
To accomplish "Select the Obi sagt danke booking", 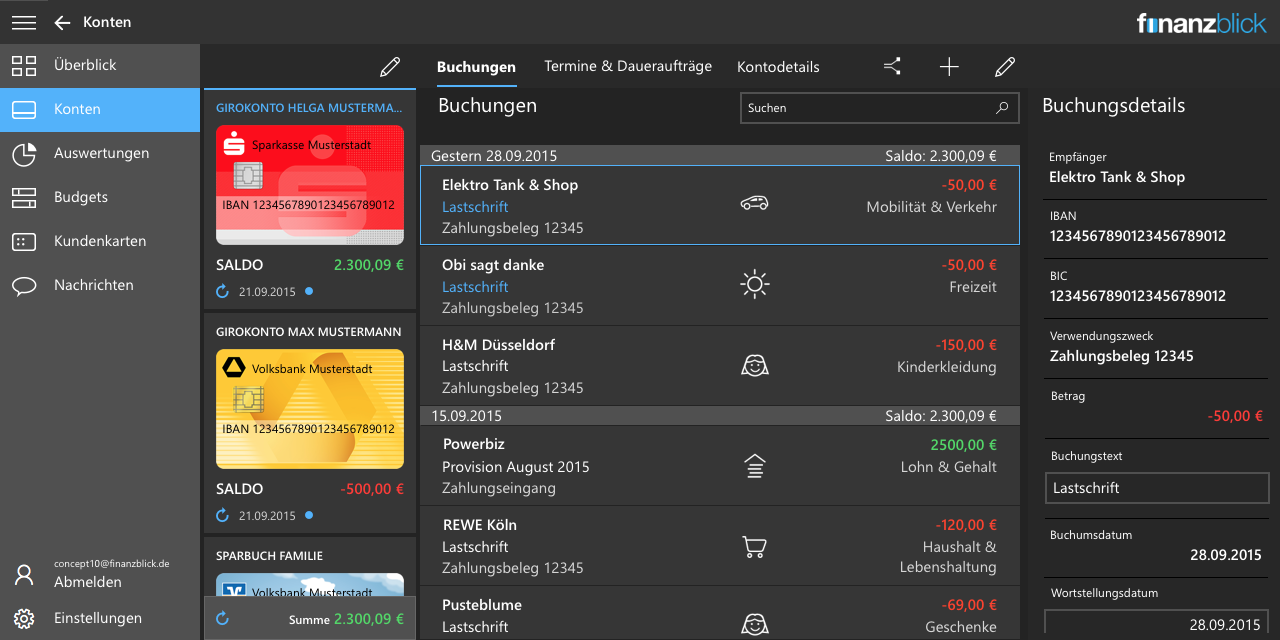I will pos(720,285).
